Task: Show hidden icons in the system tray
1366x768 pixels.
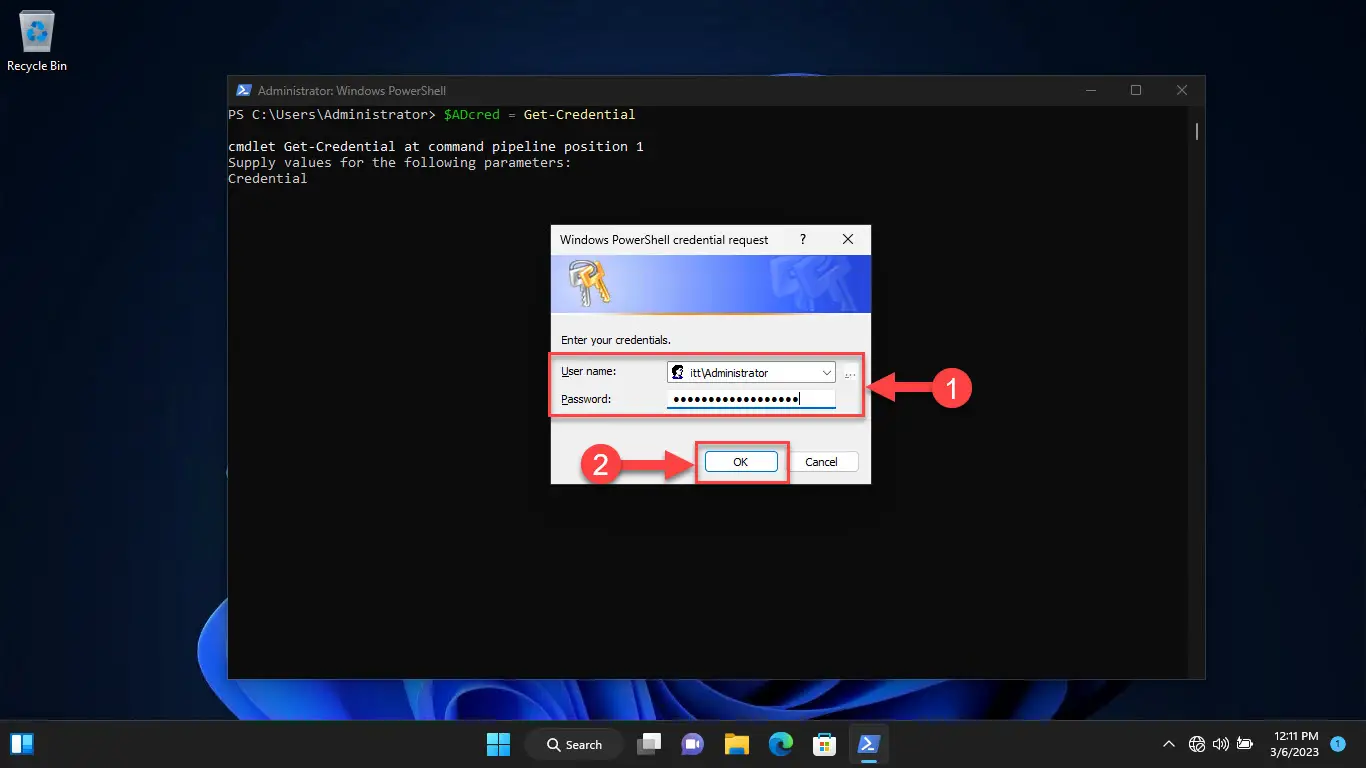Action: [1168, 744]
